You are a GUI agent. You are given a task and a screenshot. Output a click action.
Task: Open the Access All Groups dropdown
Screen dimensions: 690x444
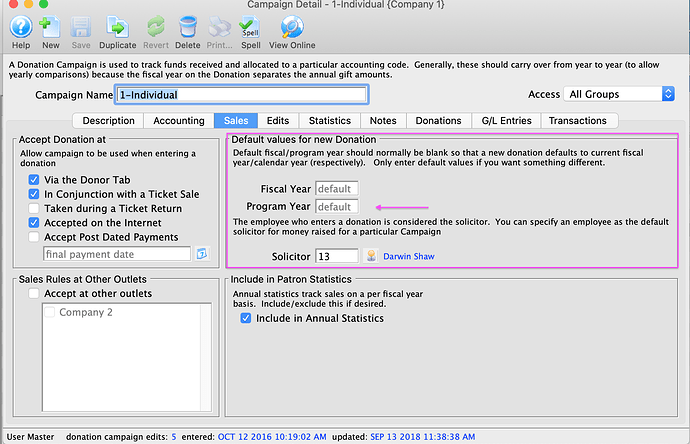point(619,94)
